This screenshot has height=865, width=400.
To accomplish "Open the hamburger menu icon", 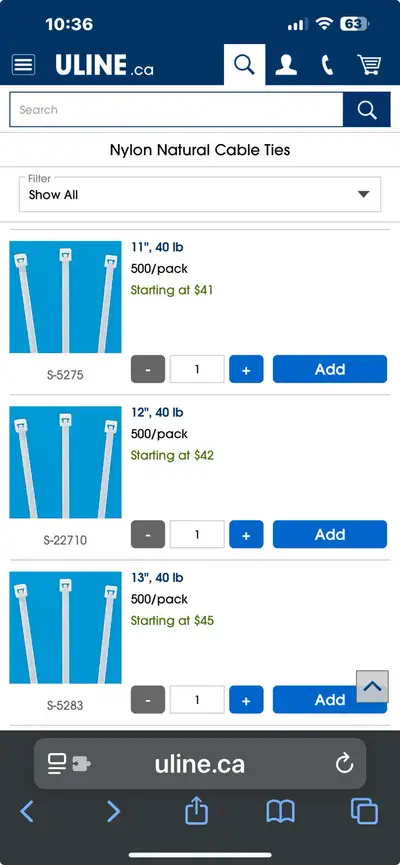I will [x=23, y=65].
